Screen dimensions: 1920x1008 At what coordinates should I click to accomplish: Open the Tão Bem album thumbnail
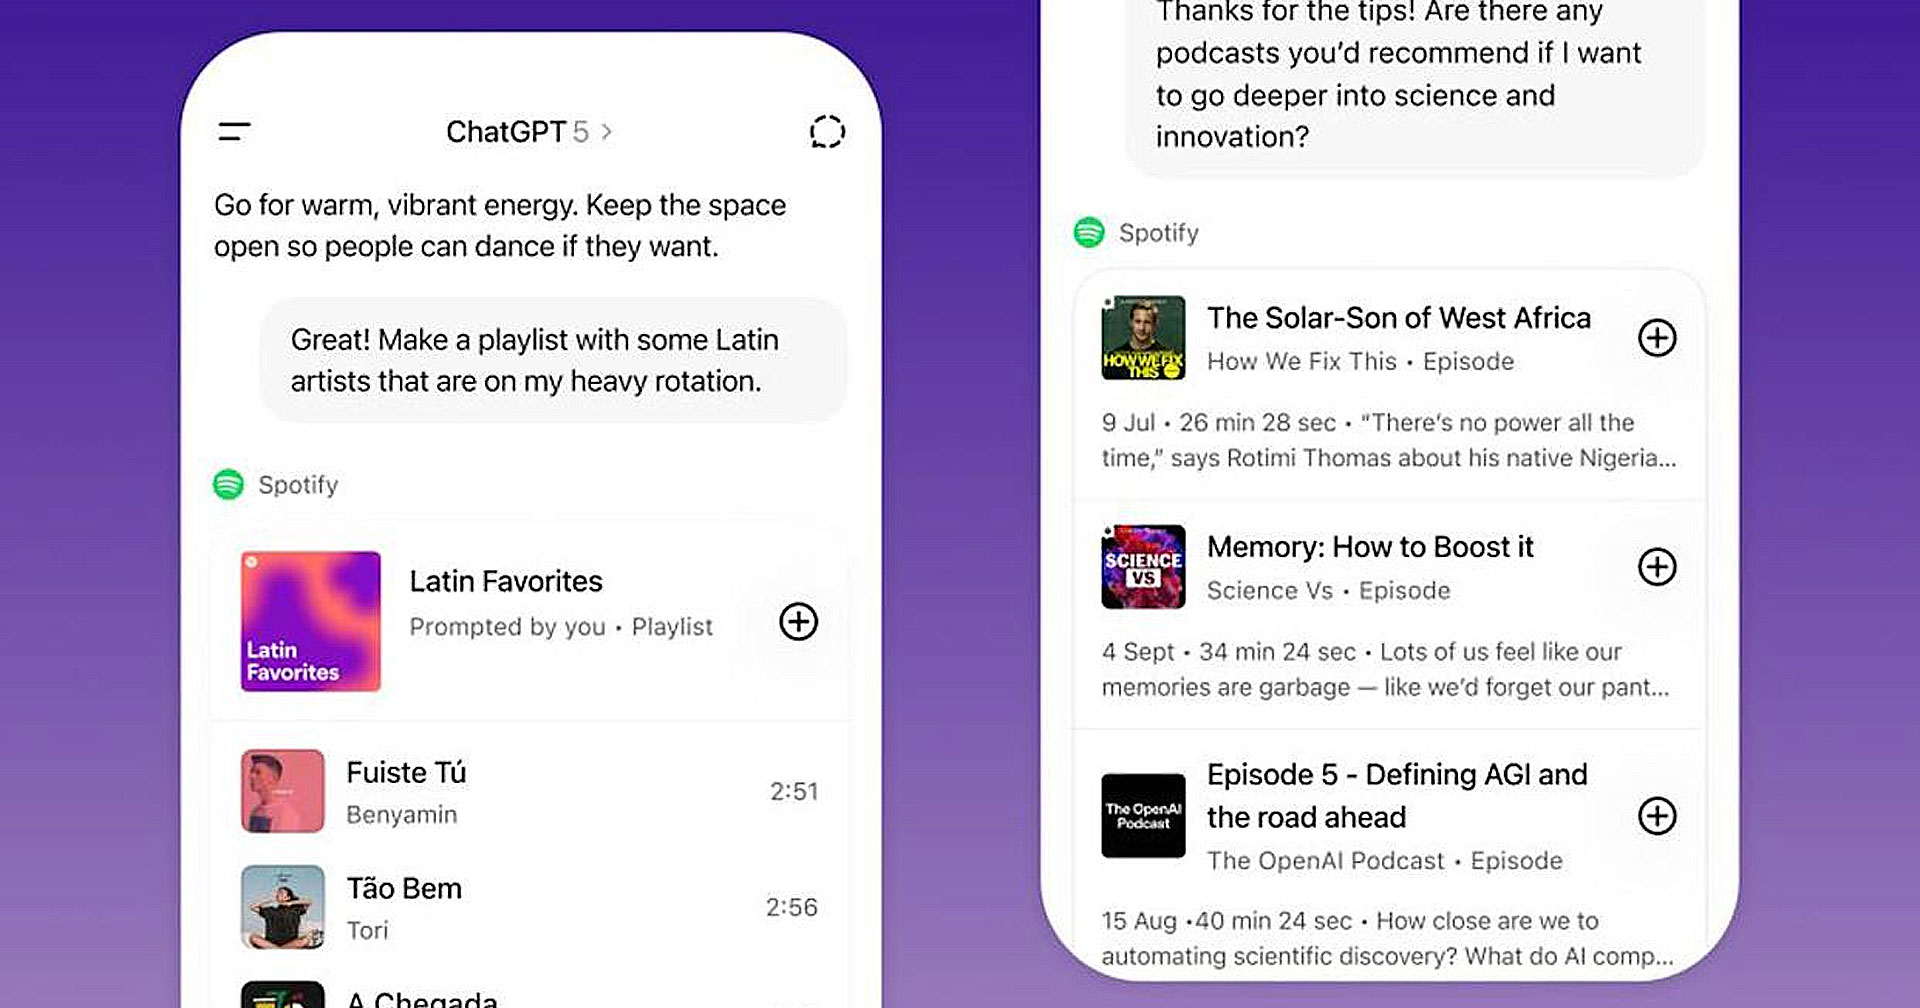[283, 907]
